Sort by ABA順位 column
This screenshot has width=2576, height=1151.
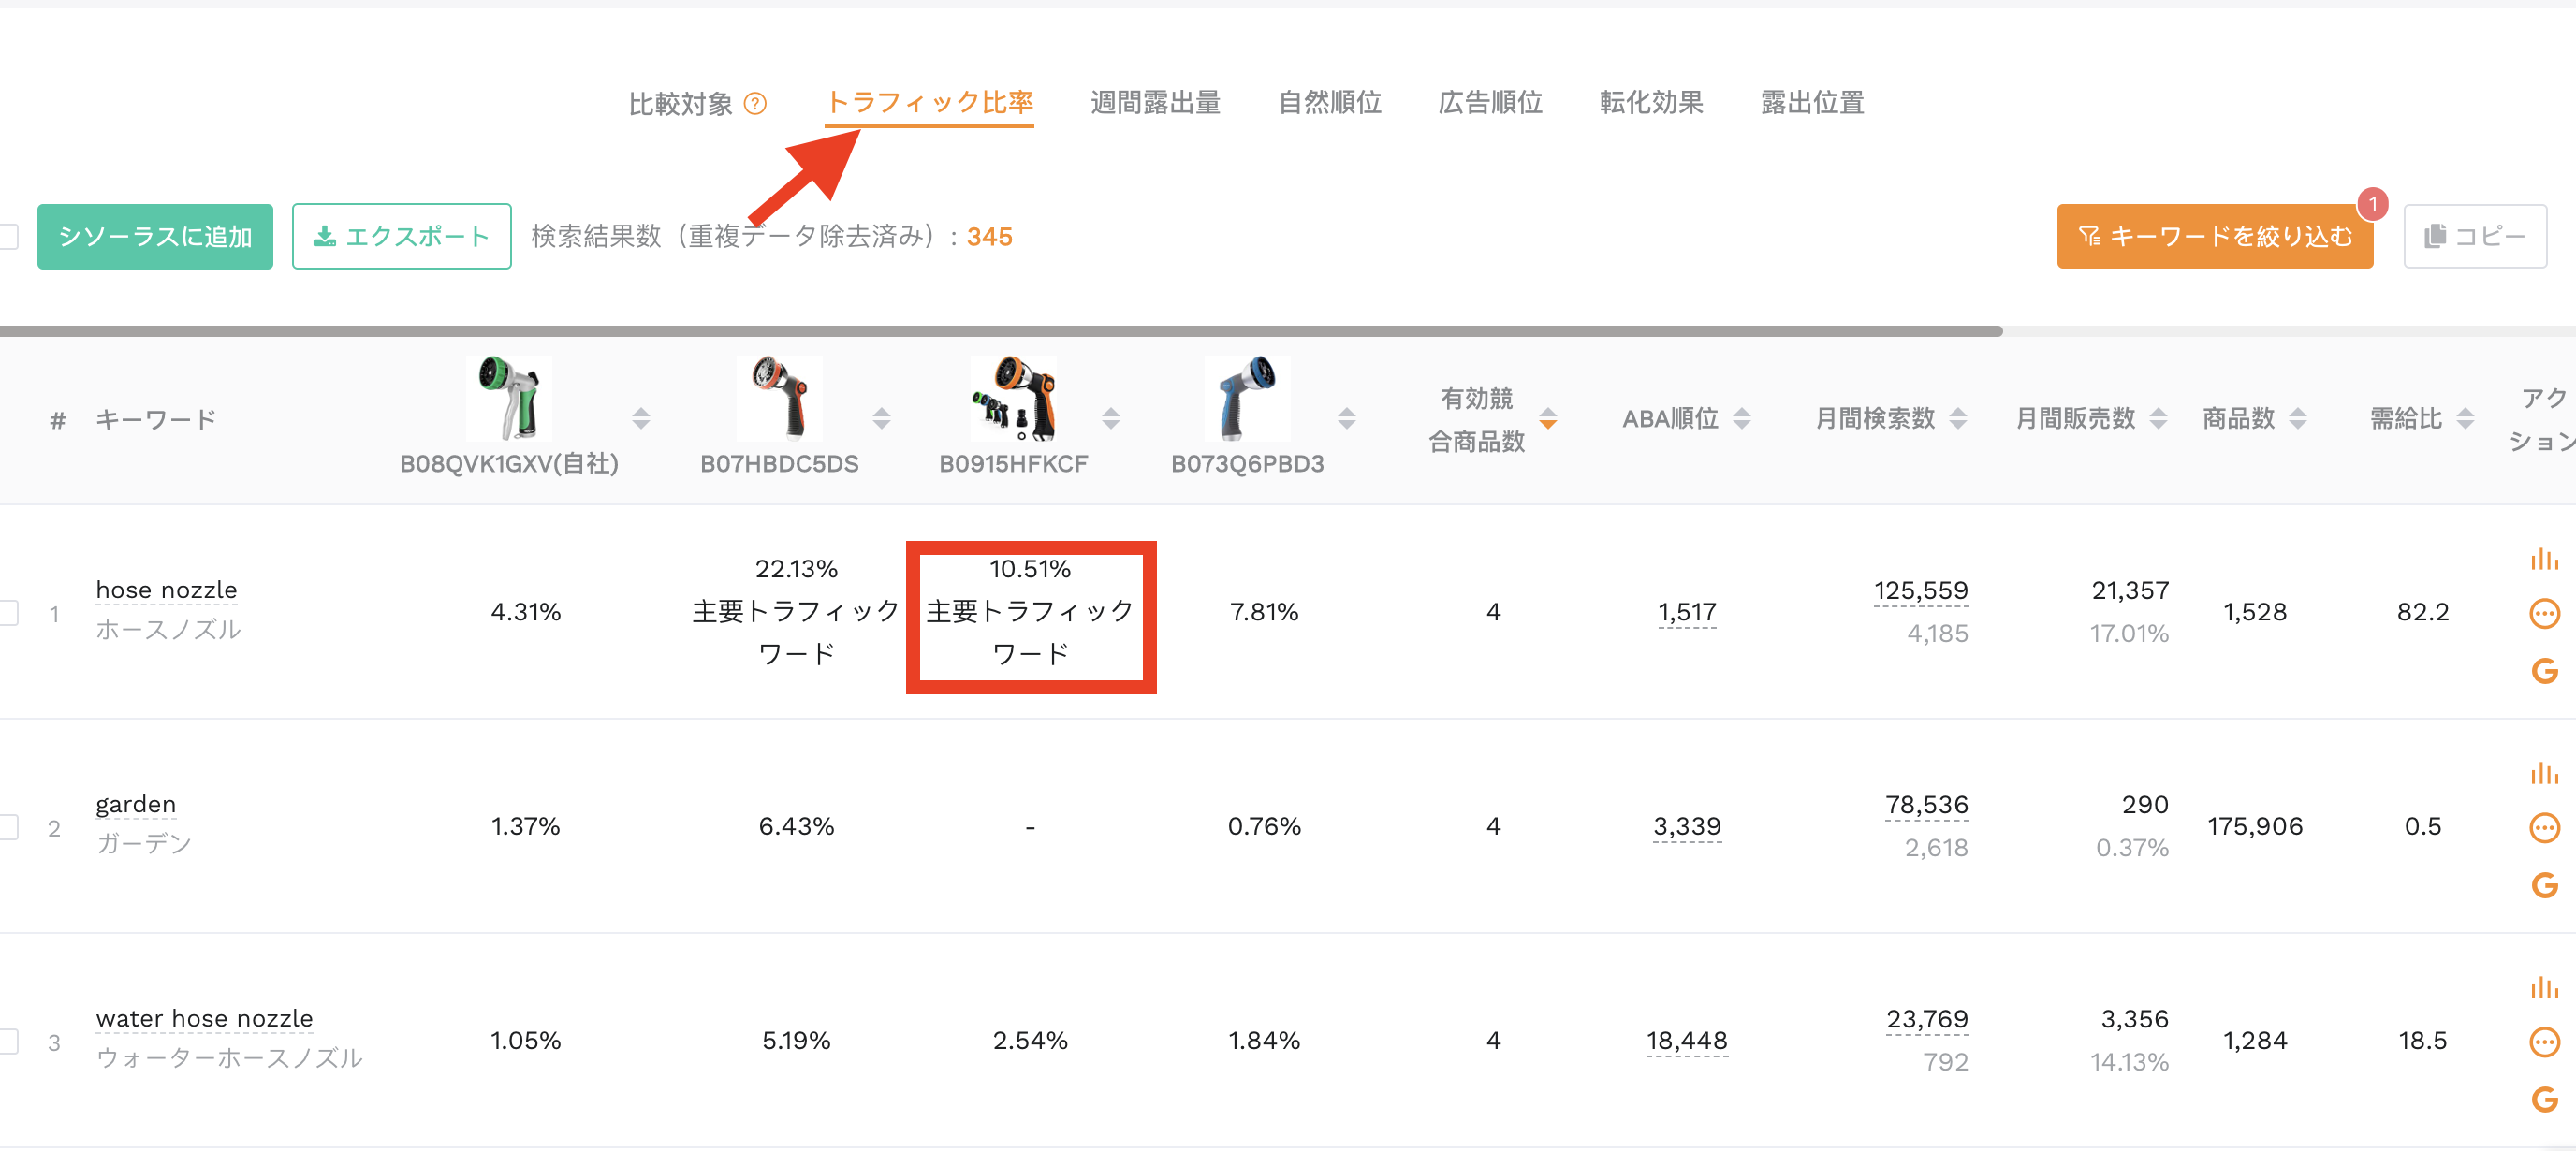(1742, 418)
